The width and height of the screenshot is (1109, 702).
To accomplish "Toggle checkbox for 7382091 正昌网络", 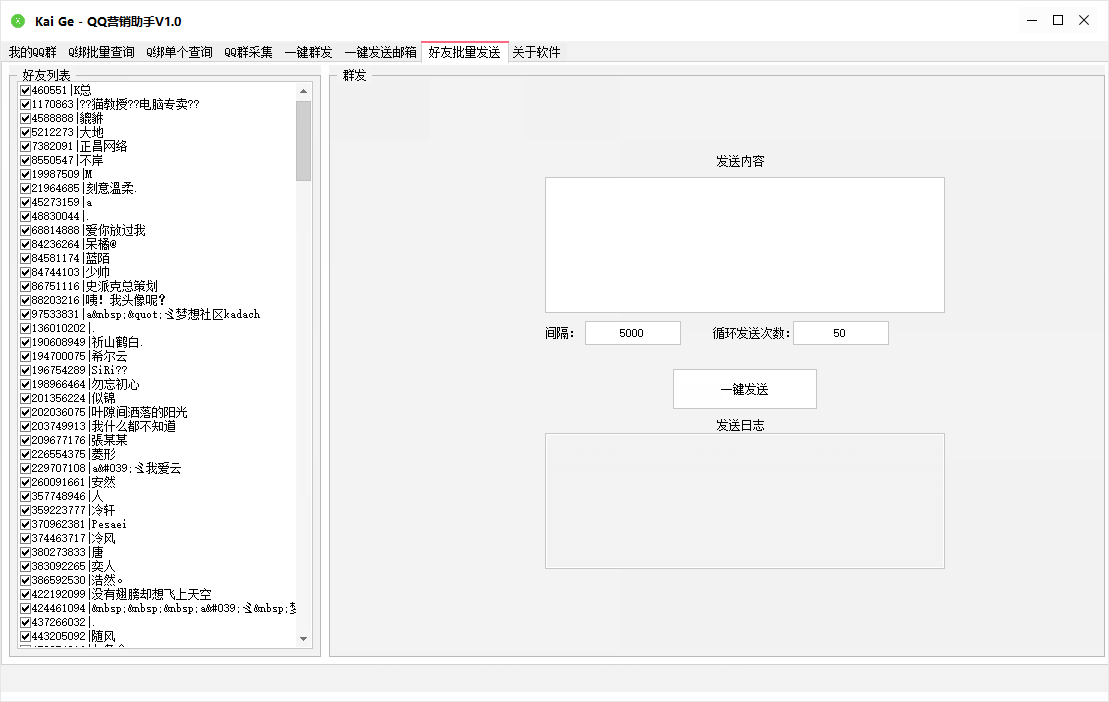I will point(25,146).
